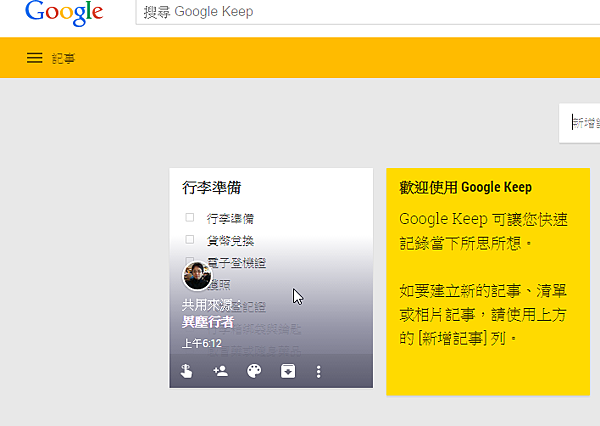
Task: Click the 新增 new note field
Action: click(579, 123)
